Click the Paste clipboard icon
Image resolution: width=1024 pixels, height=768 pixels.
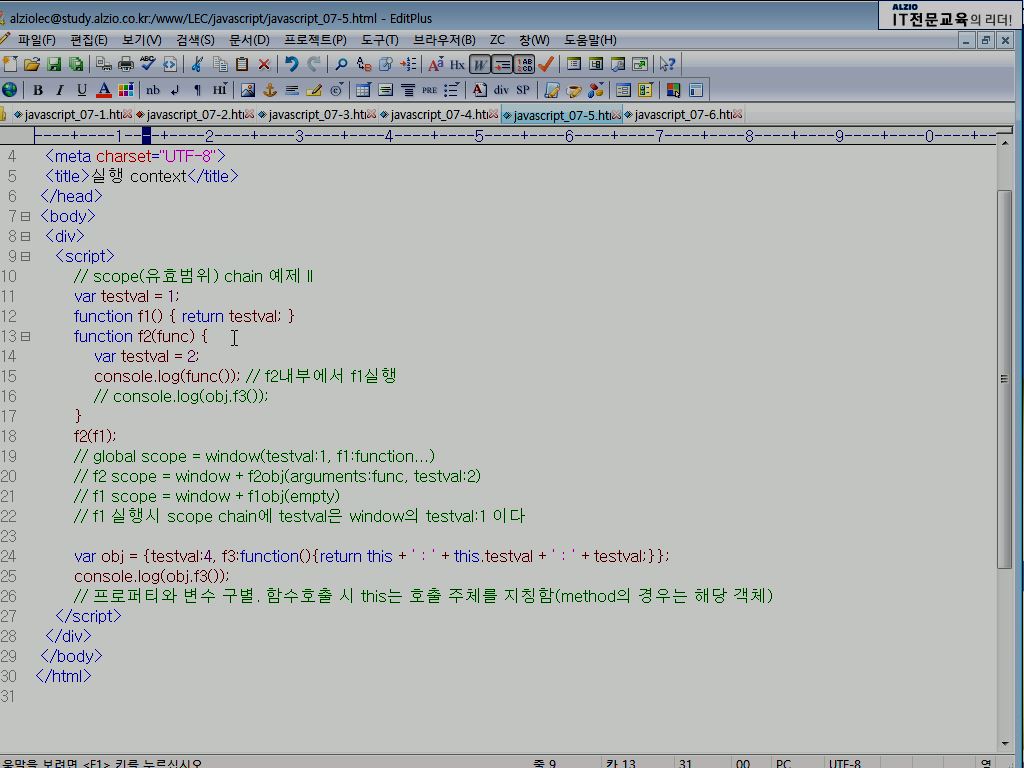(242, 64)
